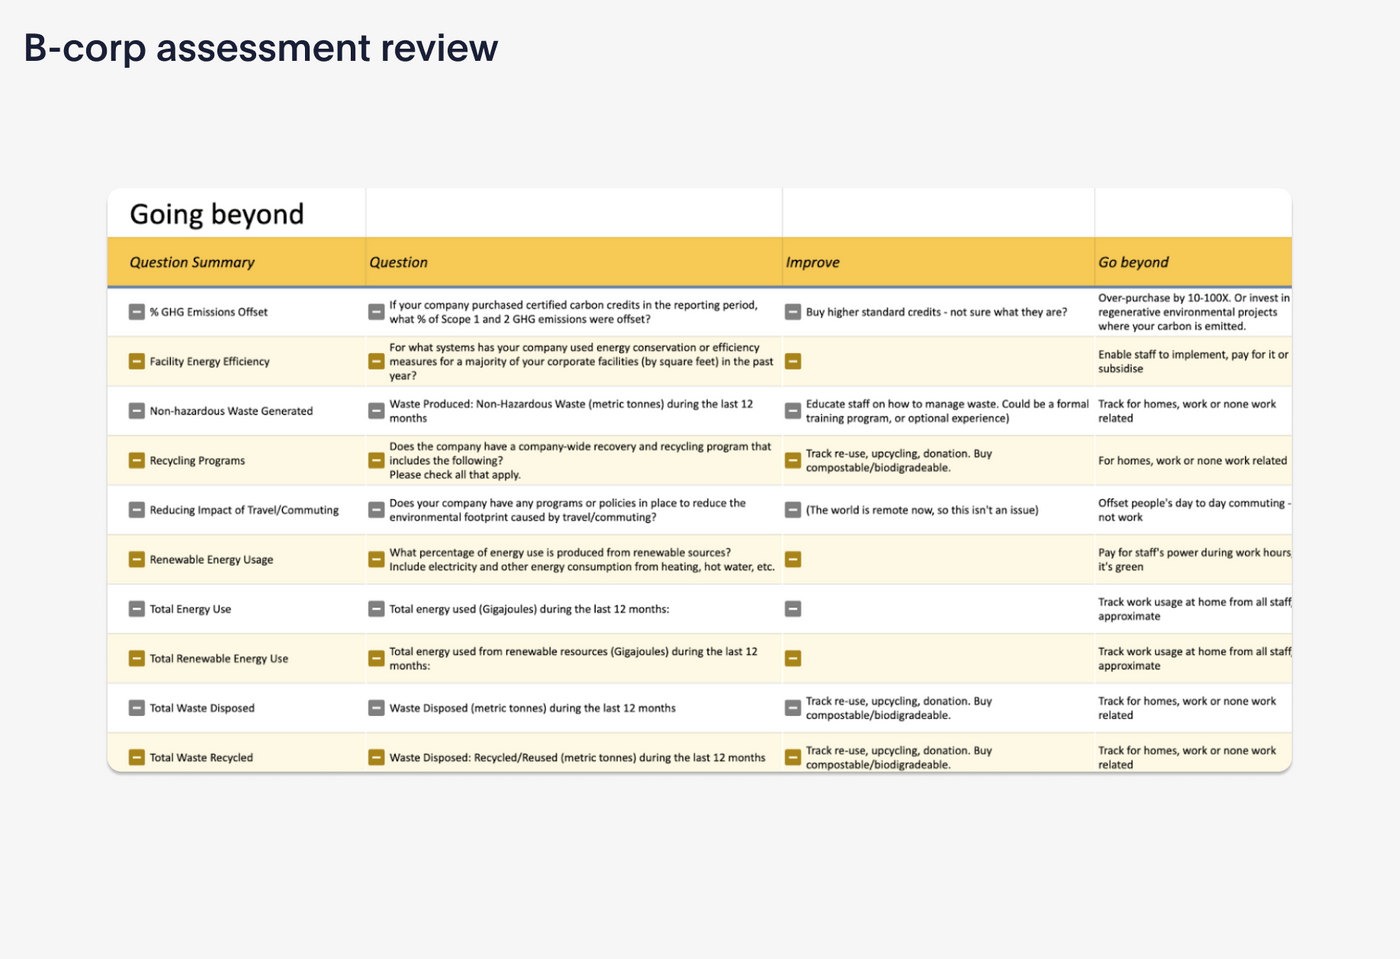Click minus icon before travel/commuting footprint question

[376, 510]
